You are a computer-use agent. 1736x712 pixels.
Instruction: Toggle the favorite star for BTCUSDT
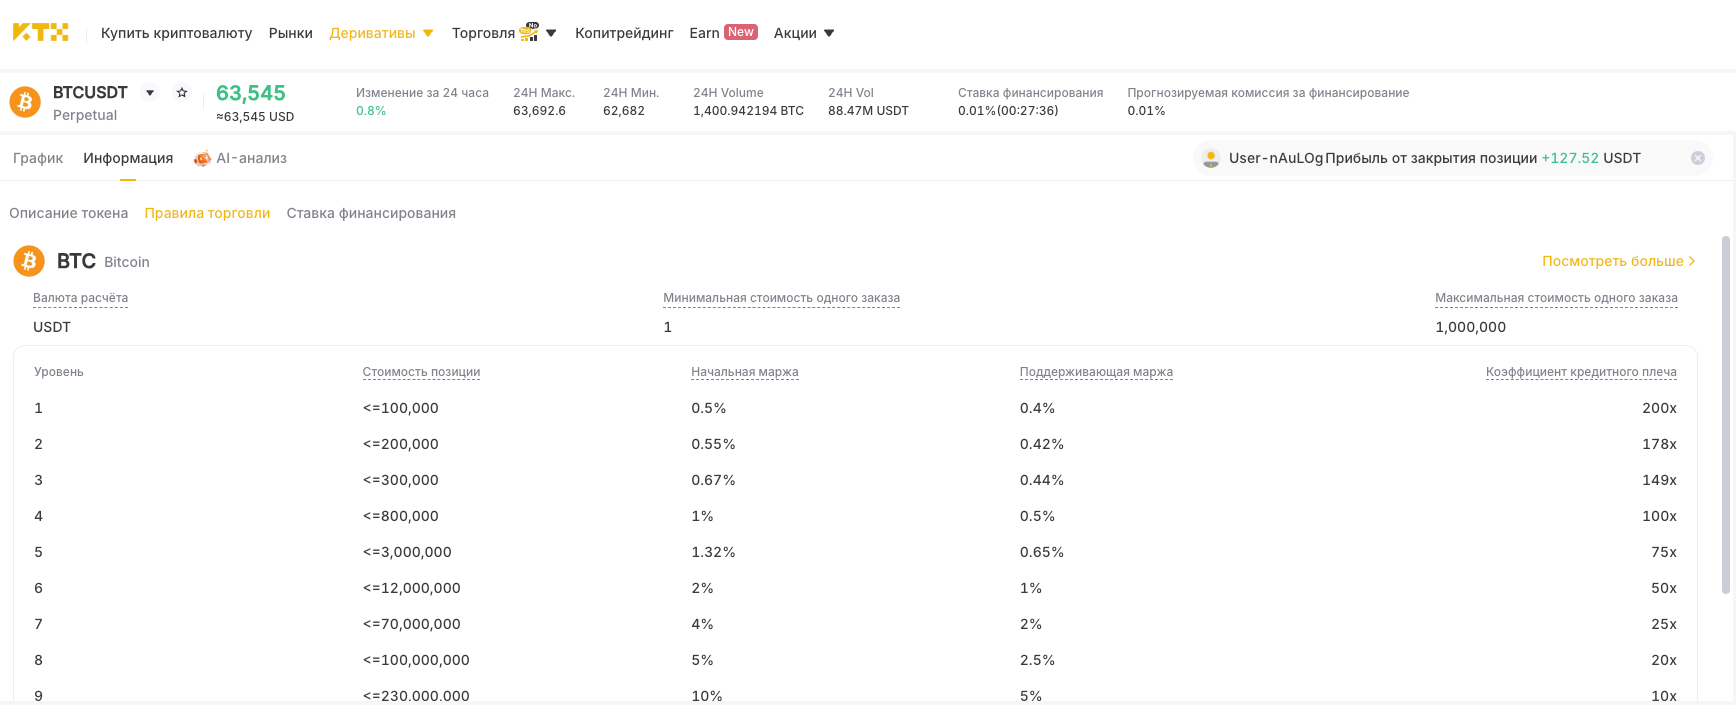point(182,92)
